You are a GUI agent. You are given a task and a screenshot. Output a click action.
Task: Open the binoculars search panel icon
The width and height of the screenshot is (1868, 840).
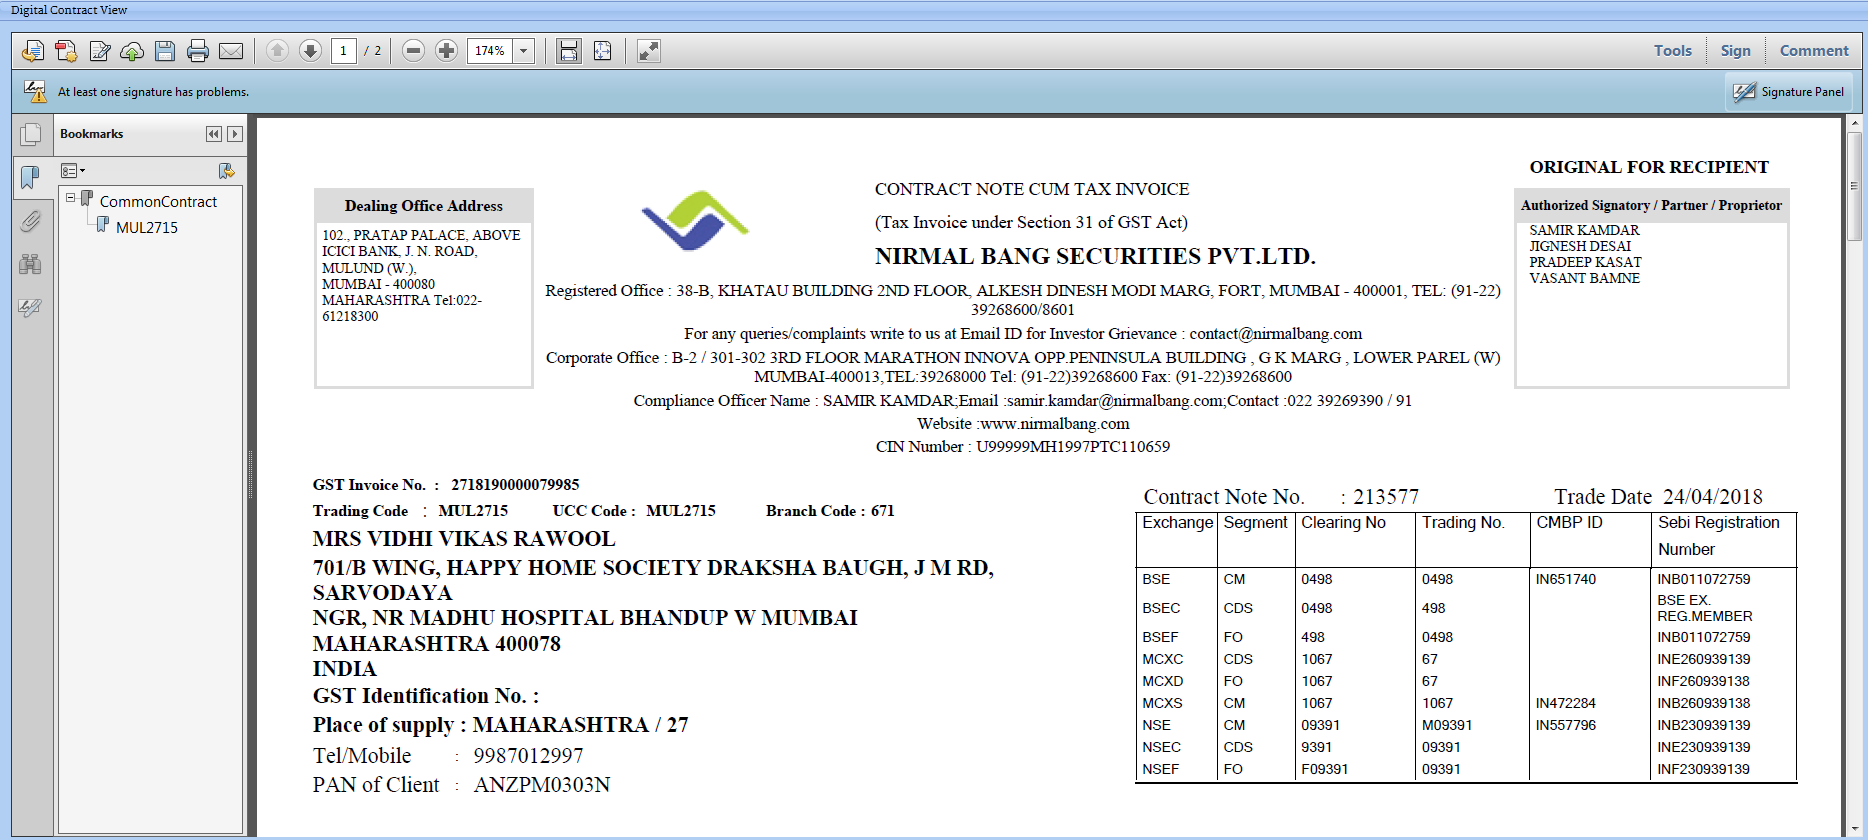pos(31,264)
